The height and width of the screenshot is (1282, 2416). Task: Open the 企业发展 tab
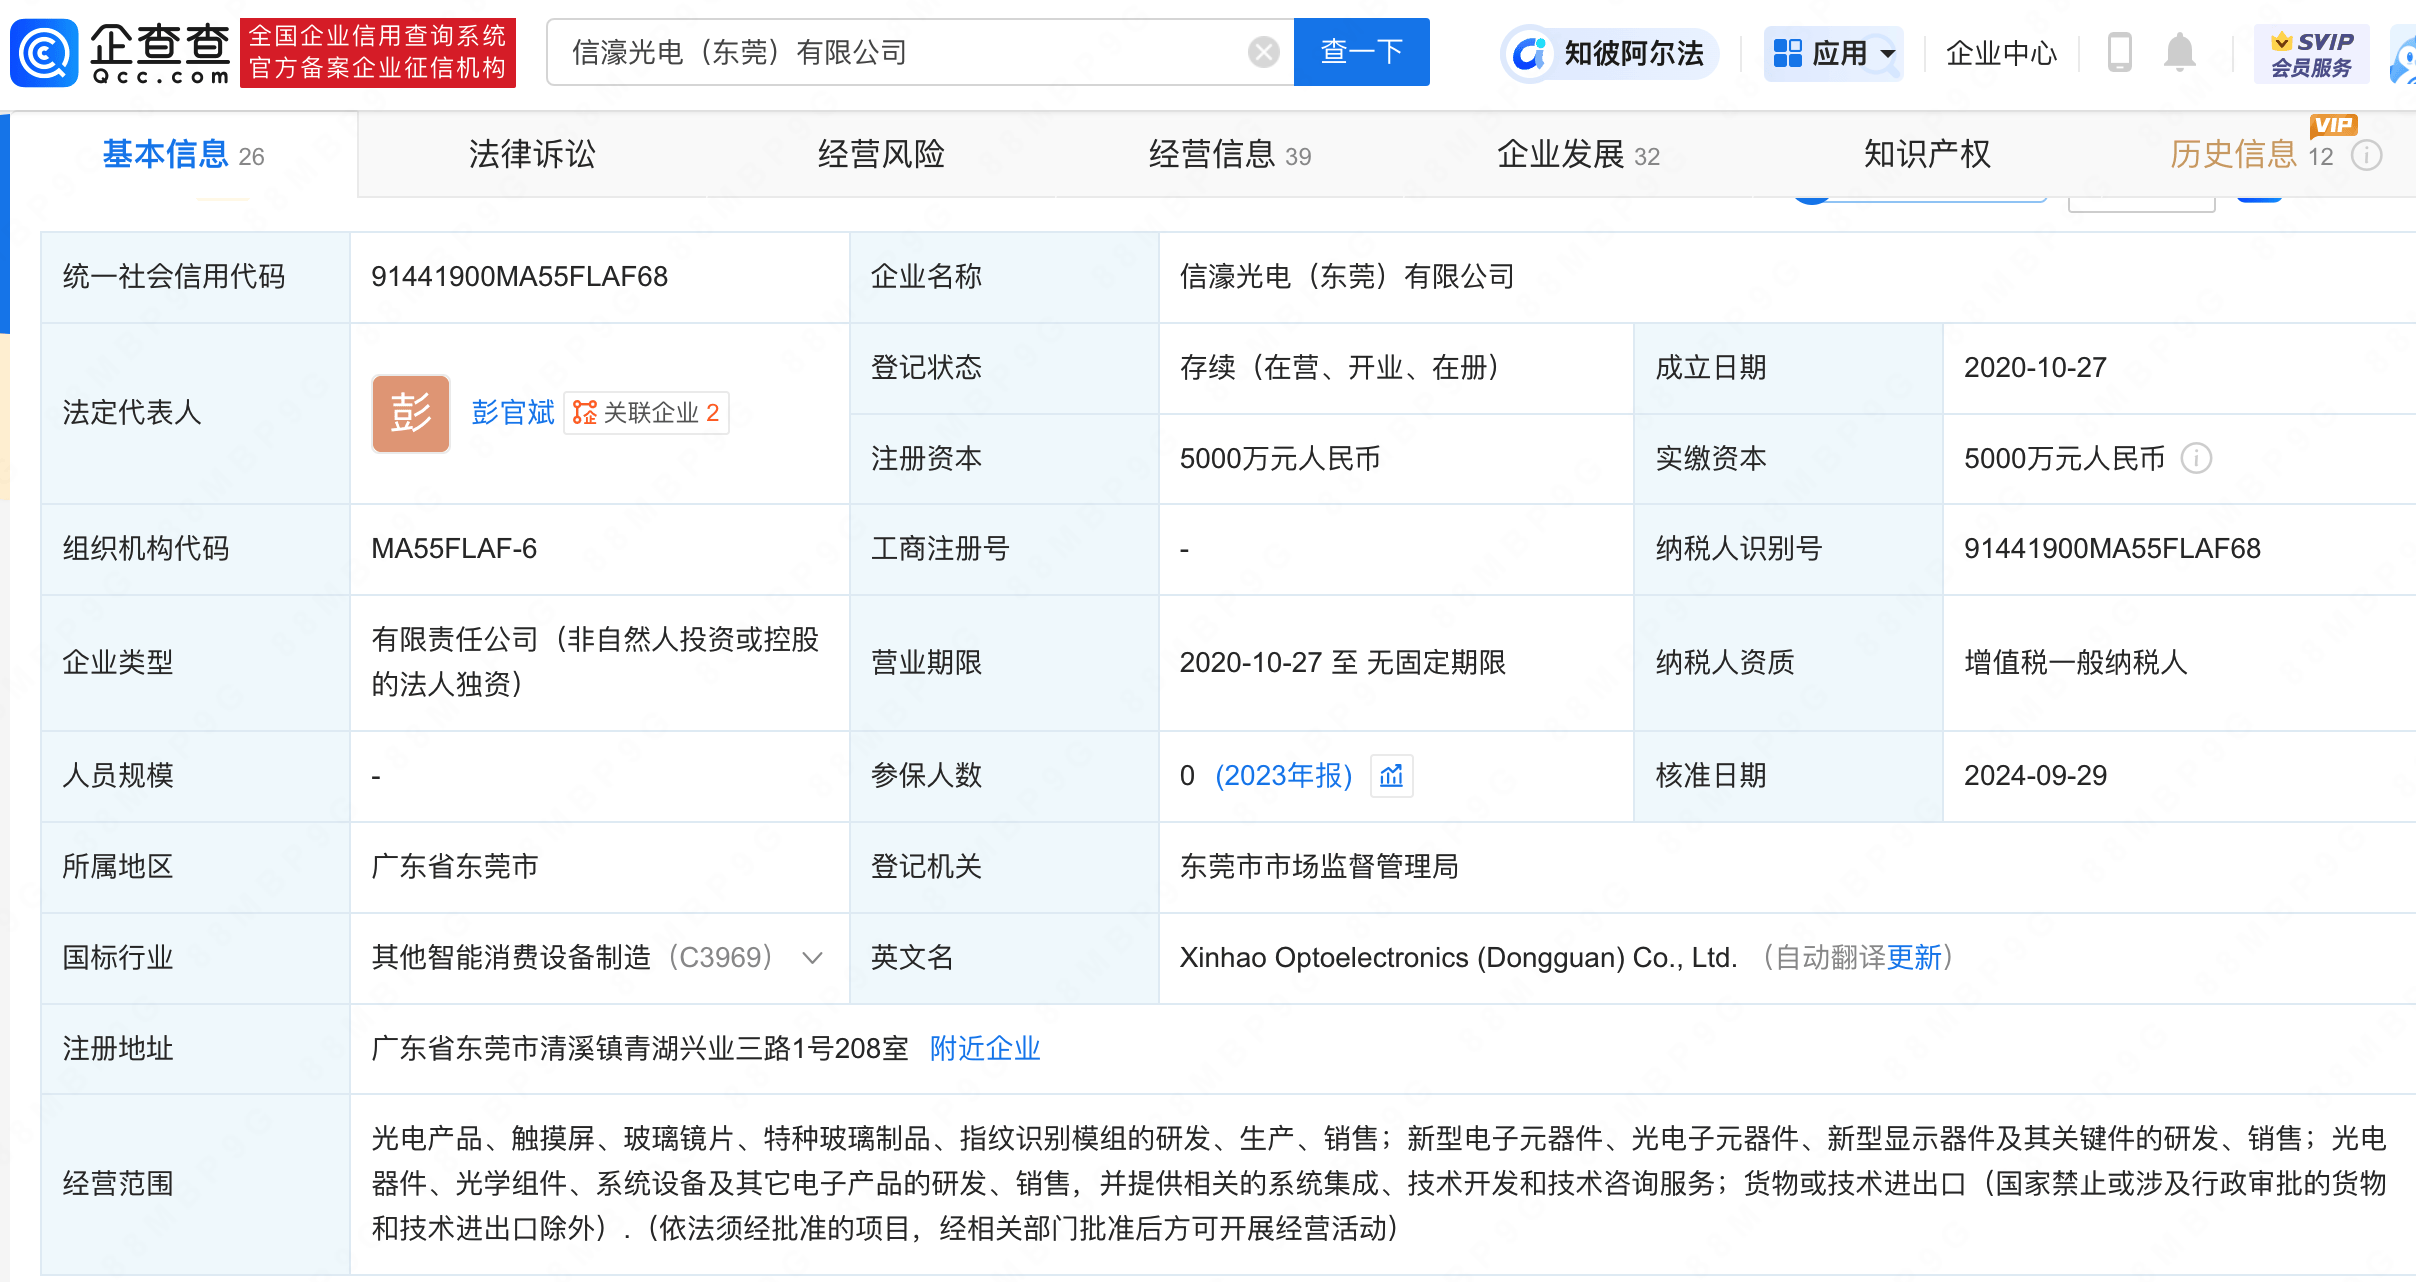[1578, 155]
